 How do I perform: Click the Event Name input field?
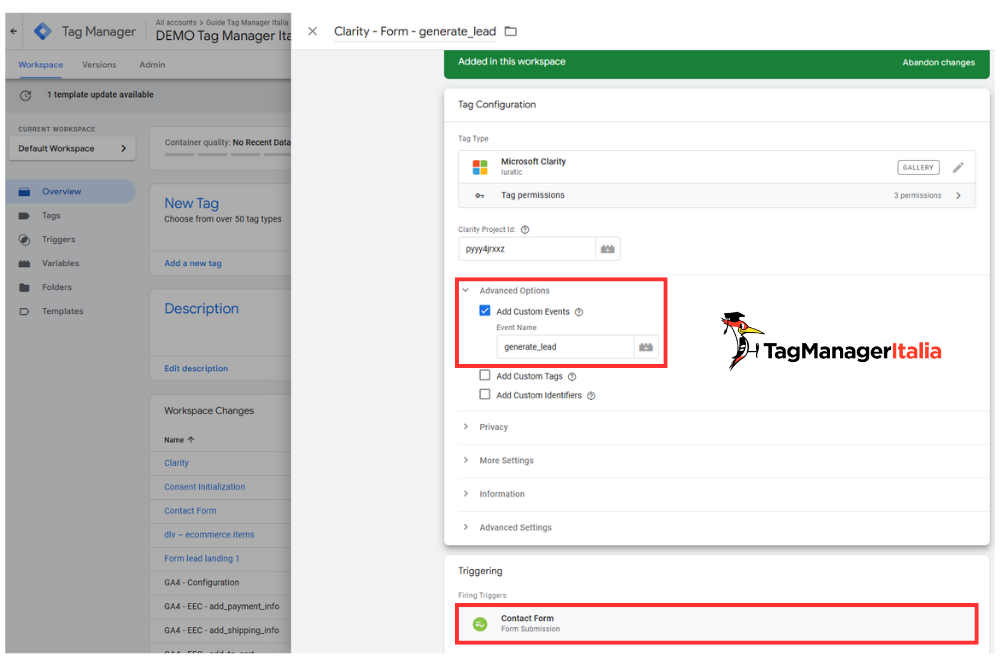[x=565, y=347]
